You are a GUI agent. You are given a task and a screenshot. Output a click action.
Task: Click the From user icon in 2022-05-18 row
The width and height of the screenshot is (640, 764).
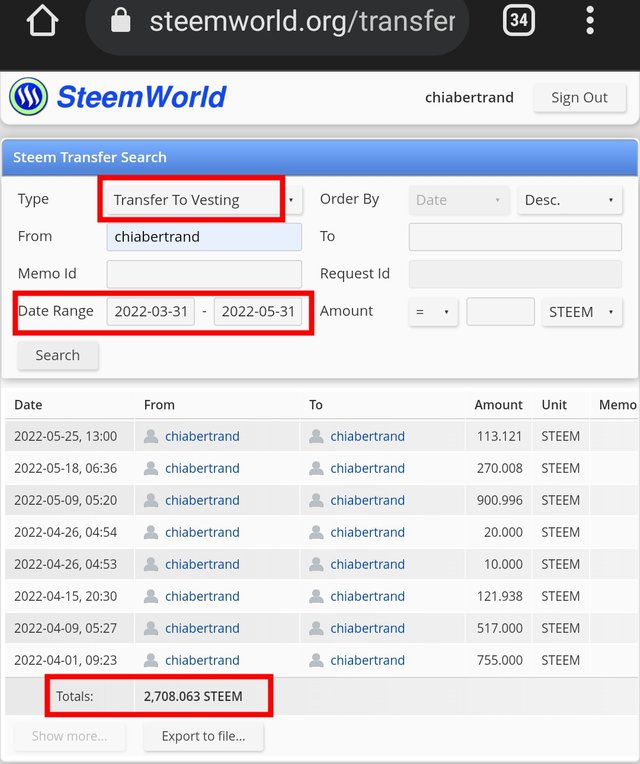[x=151, y=468]
